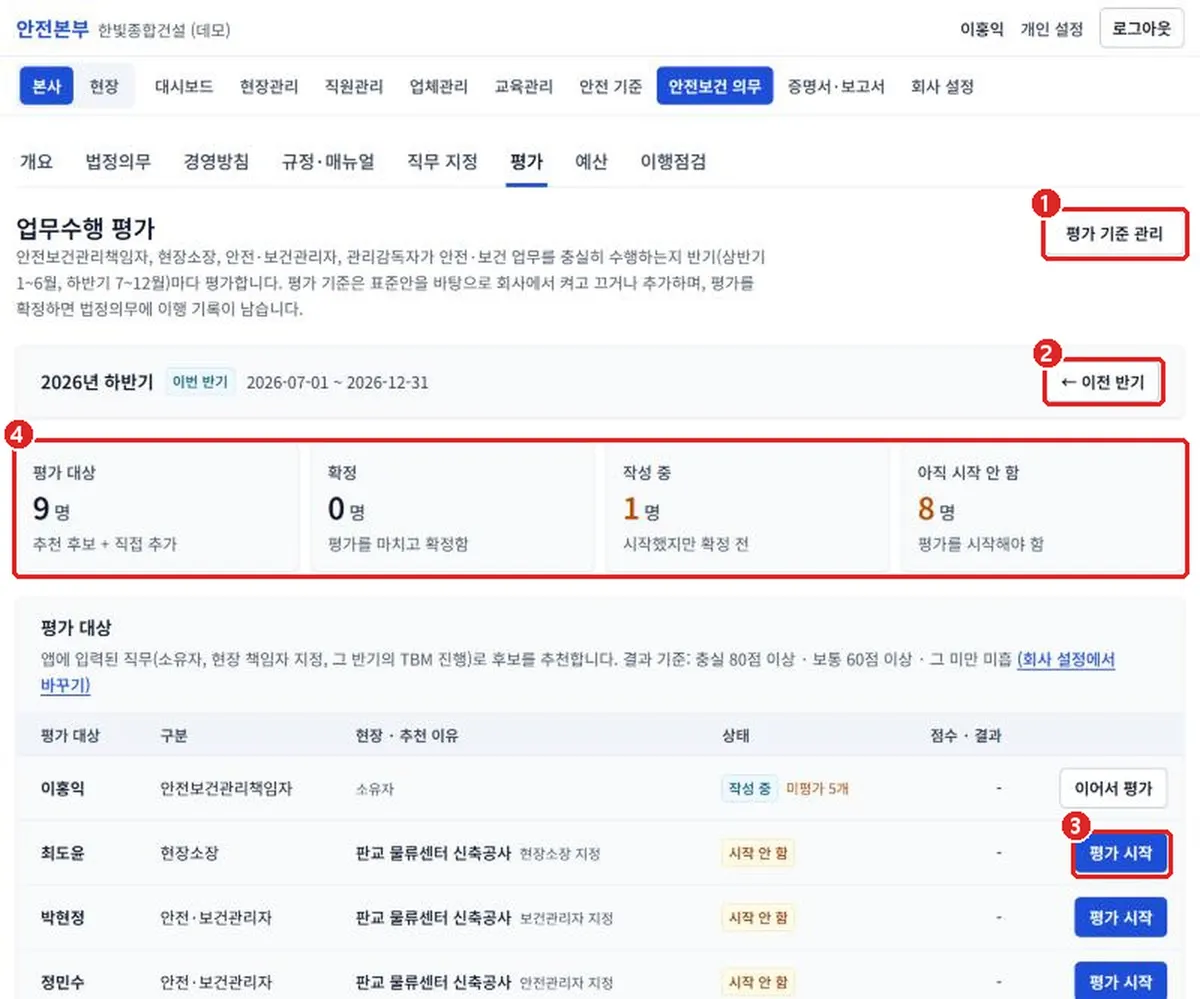Switch to 현장 mode
This screenshot has height=999, width=1200.
click(104, 86)
